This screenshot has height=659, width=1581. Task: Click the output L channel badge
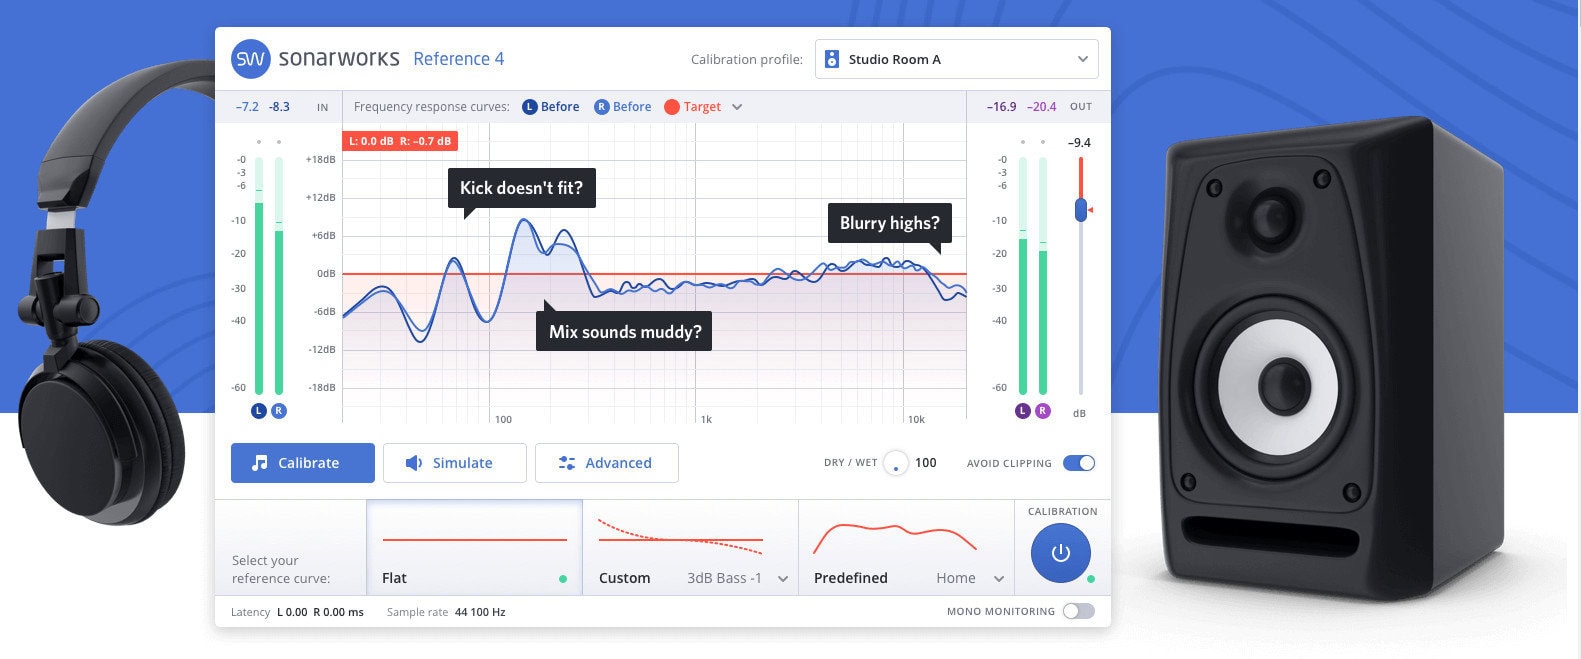pos(1023,411)
